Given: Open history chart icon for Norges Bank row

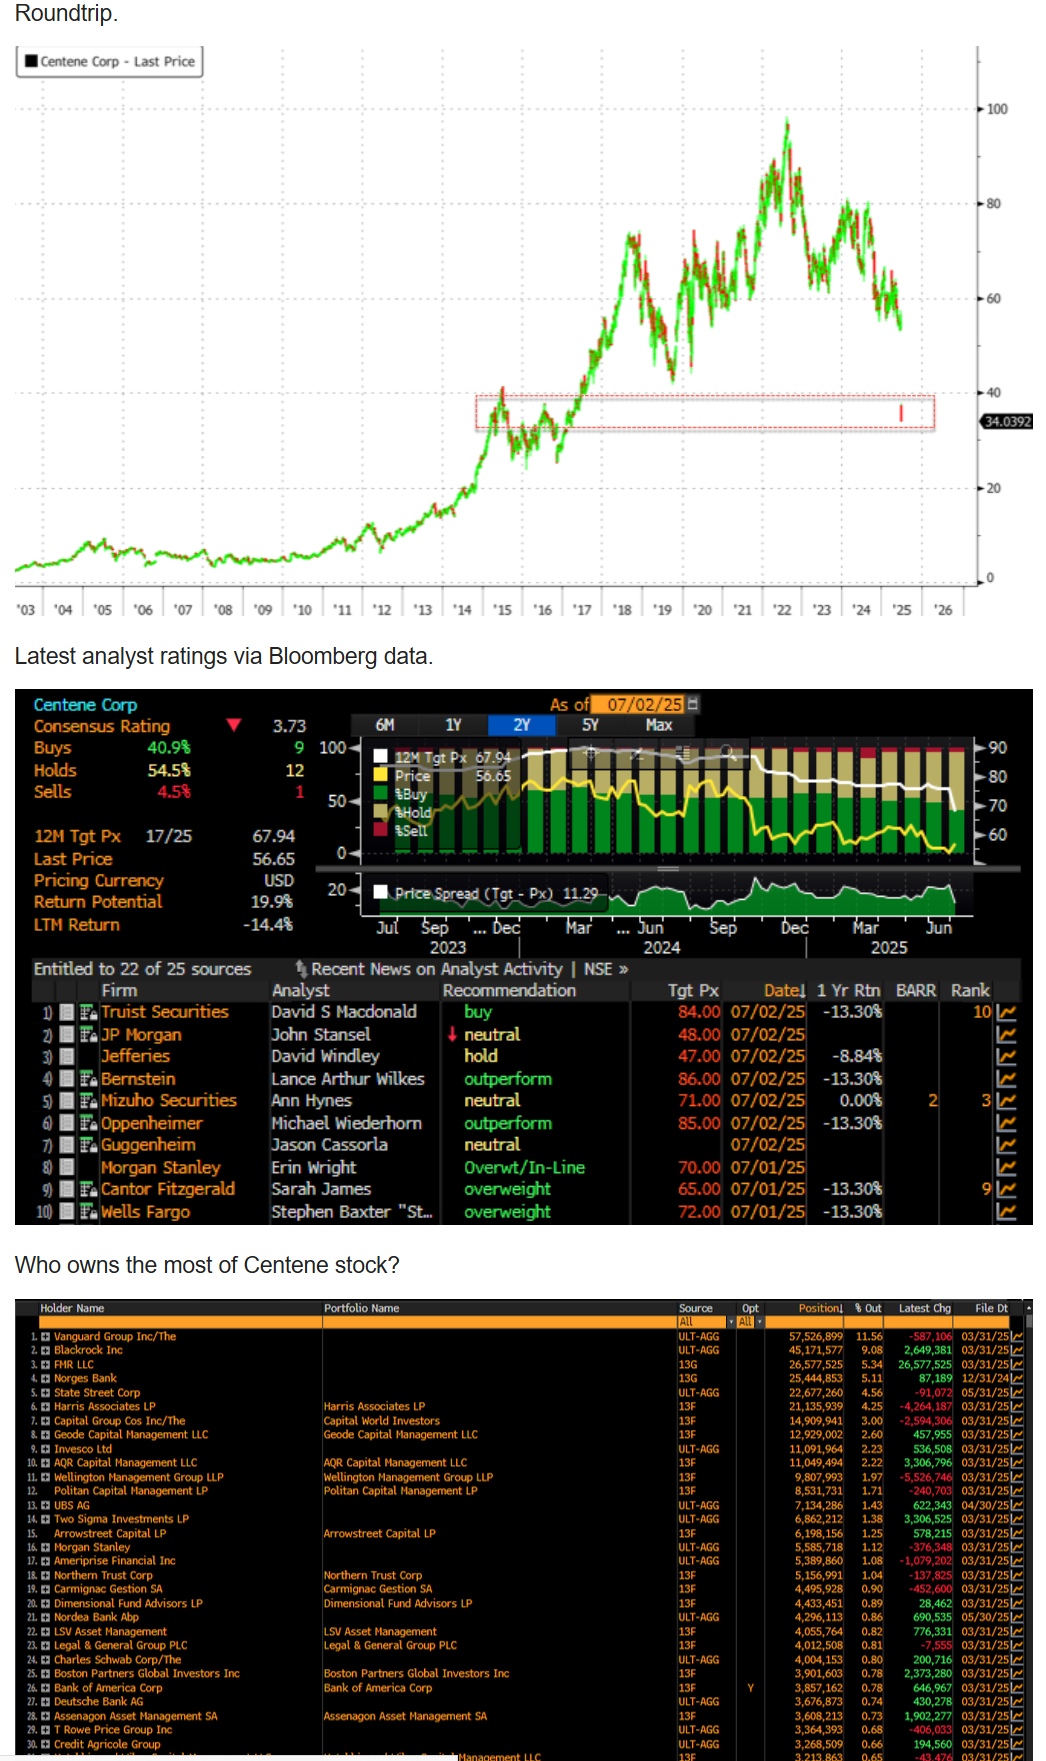Looking at the screenshot, I should [1017, 1378].
